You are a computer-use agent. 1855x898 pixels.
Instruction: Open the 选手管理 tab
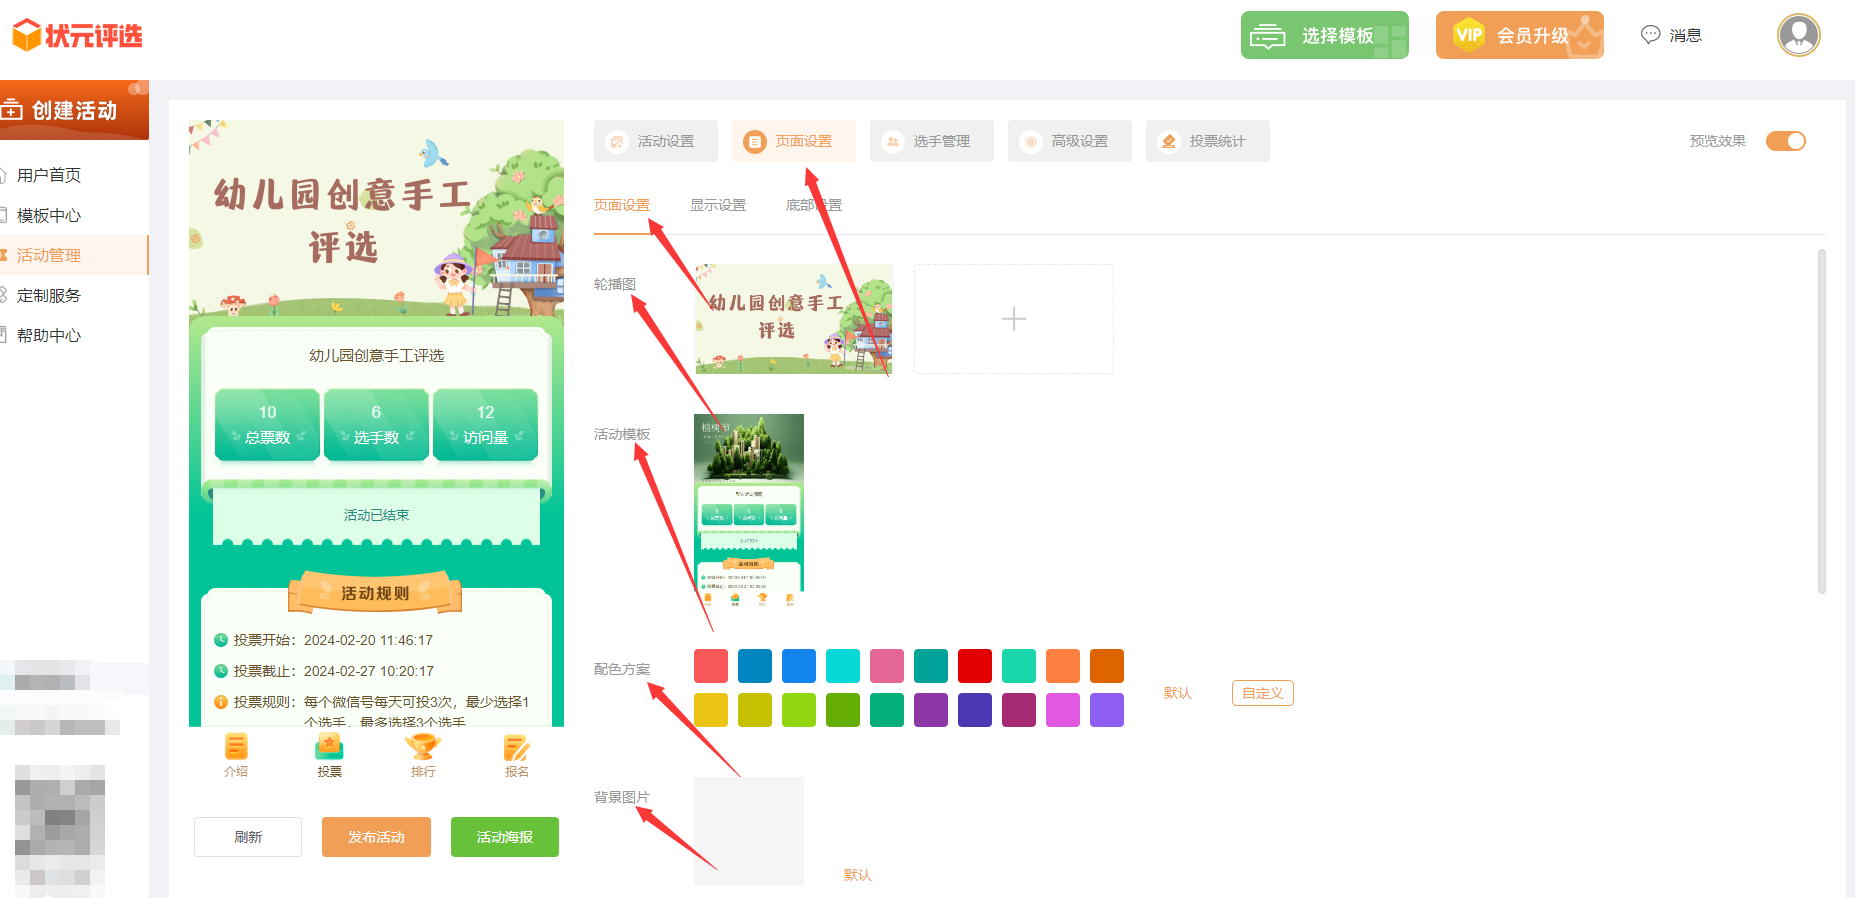point(931,141)
